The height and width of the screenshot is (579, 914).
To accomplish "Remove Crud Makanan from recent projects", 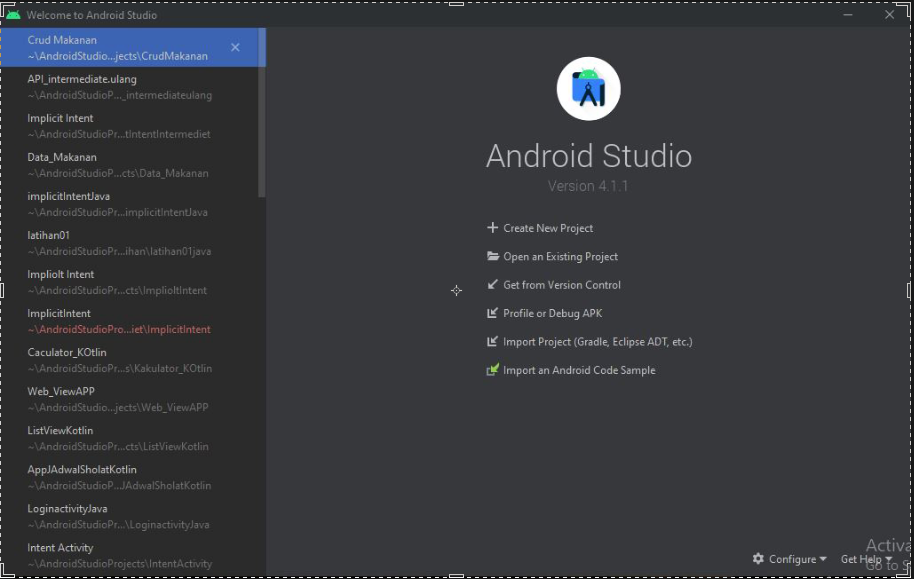I will 235,47.
